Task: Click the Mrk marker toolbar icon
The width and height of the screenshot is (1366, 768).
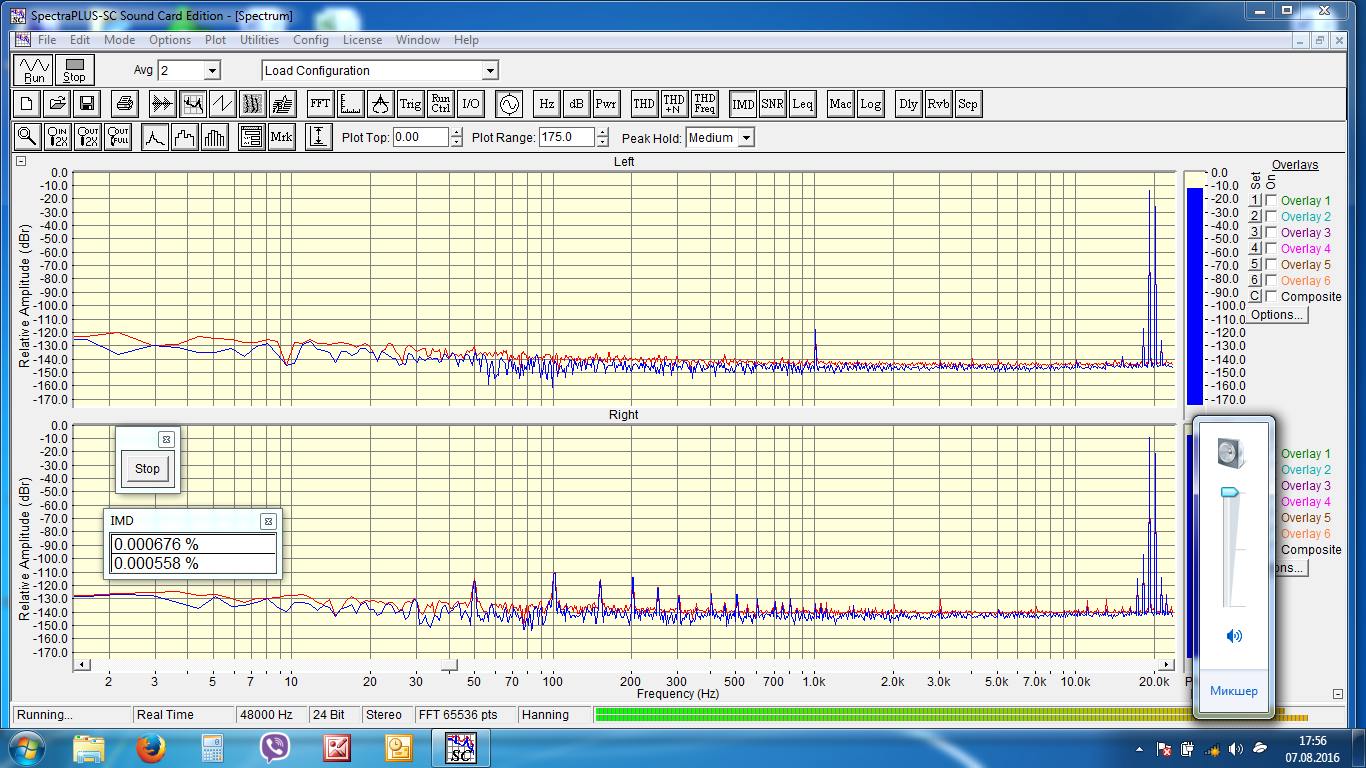Action: [281, 138]
